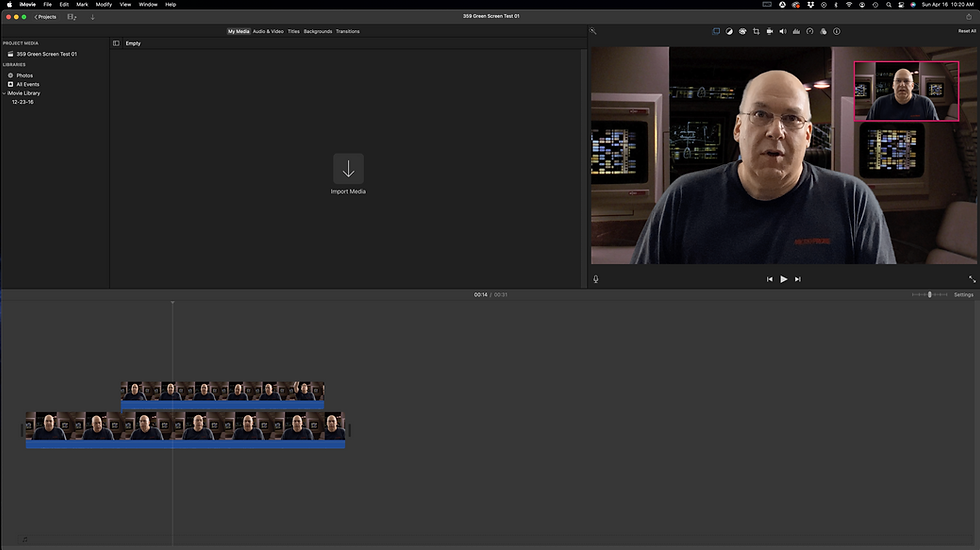Open the stabilization camera tool
The image size is (980, 550).
pyautogui.click(x=769, y=31)
